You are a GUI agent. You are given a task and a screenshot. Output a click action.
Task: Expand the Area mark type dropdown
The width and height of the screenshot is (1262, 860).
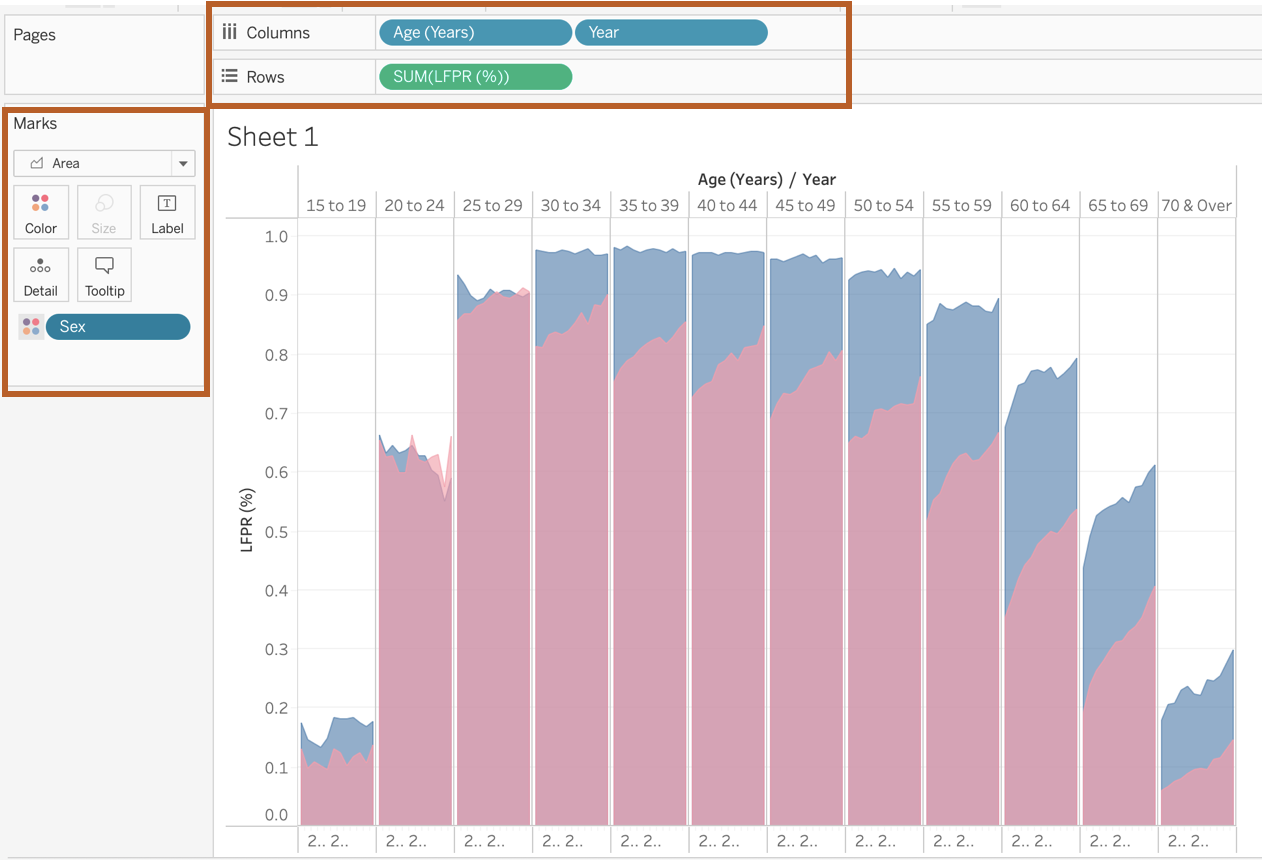click(x=183, y=163)
